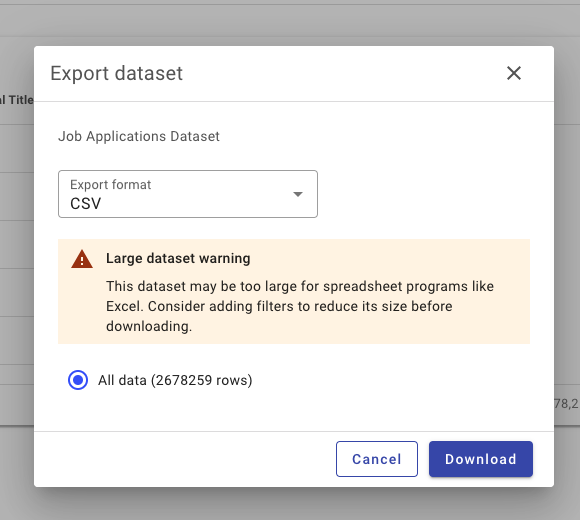Screen dimensions: 580x520
Task: Choose the "All data (2678259 rows)" label
Action: point(175,380)
